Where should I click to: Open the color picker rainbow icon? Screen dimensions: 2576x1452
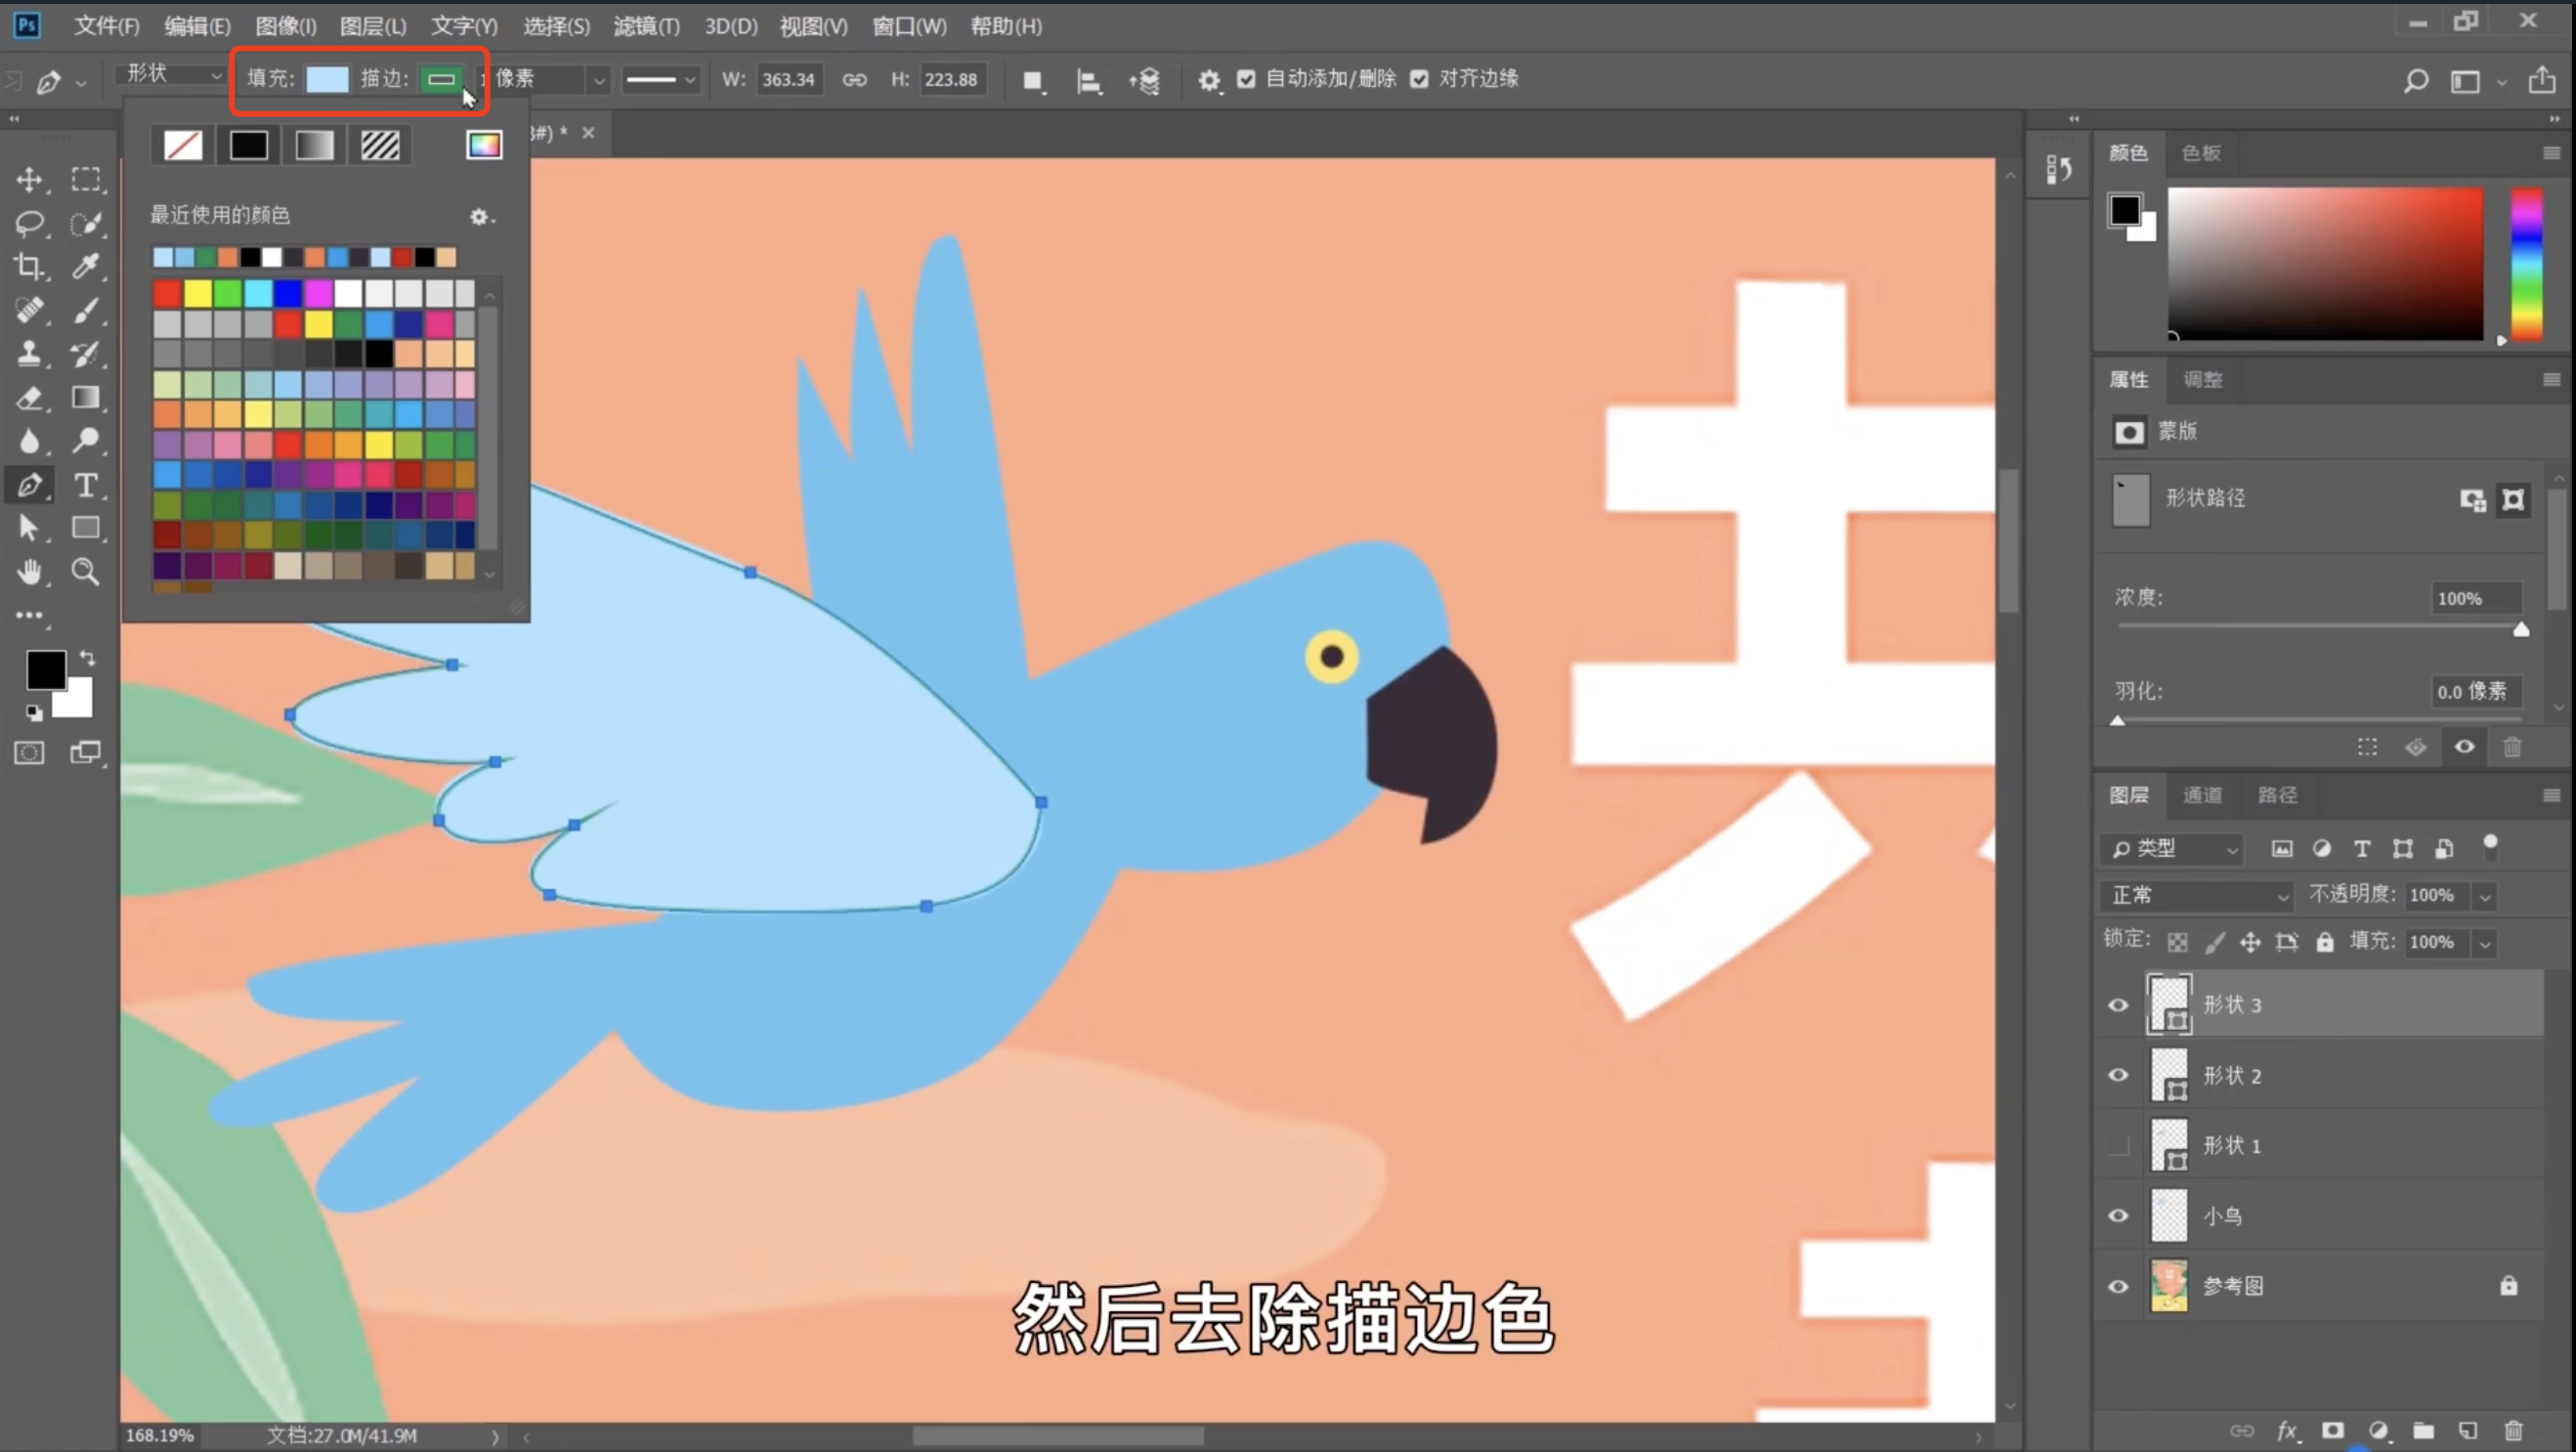pyautogui.click(x=484, y=146)
